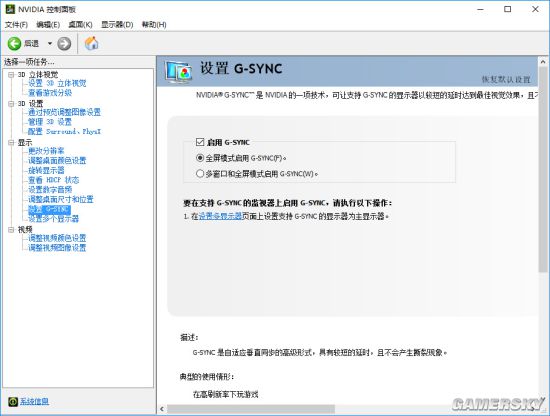
Task: Click 恢复默认设置 in the header
Action: coord(506,80)
